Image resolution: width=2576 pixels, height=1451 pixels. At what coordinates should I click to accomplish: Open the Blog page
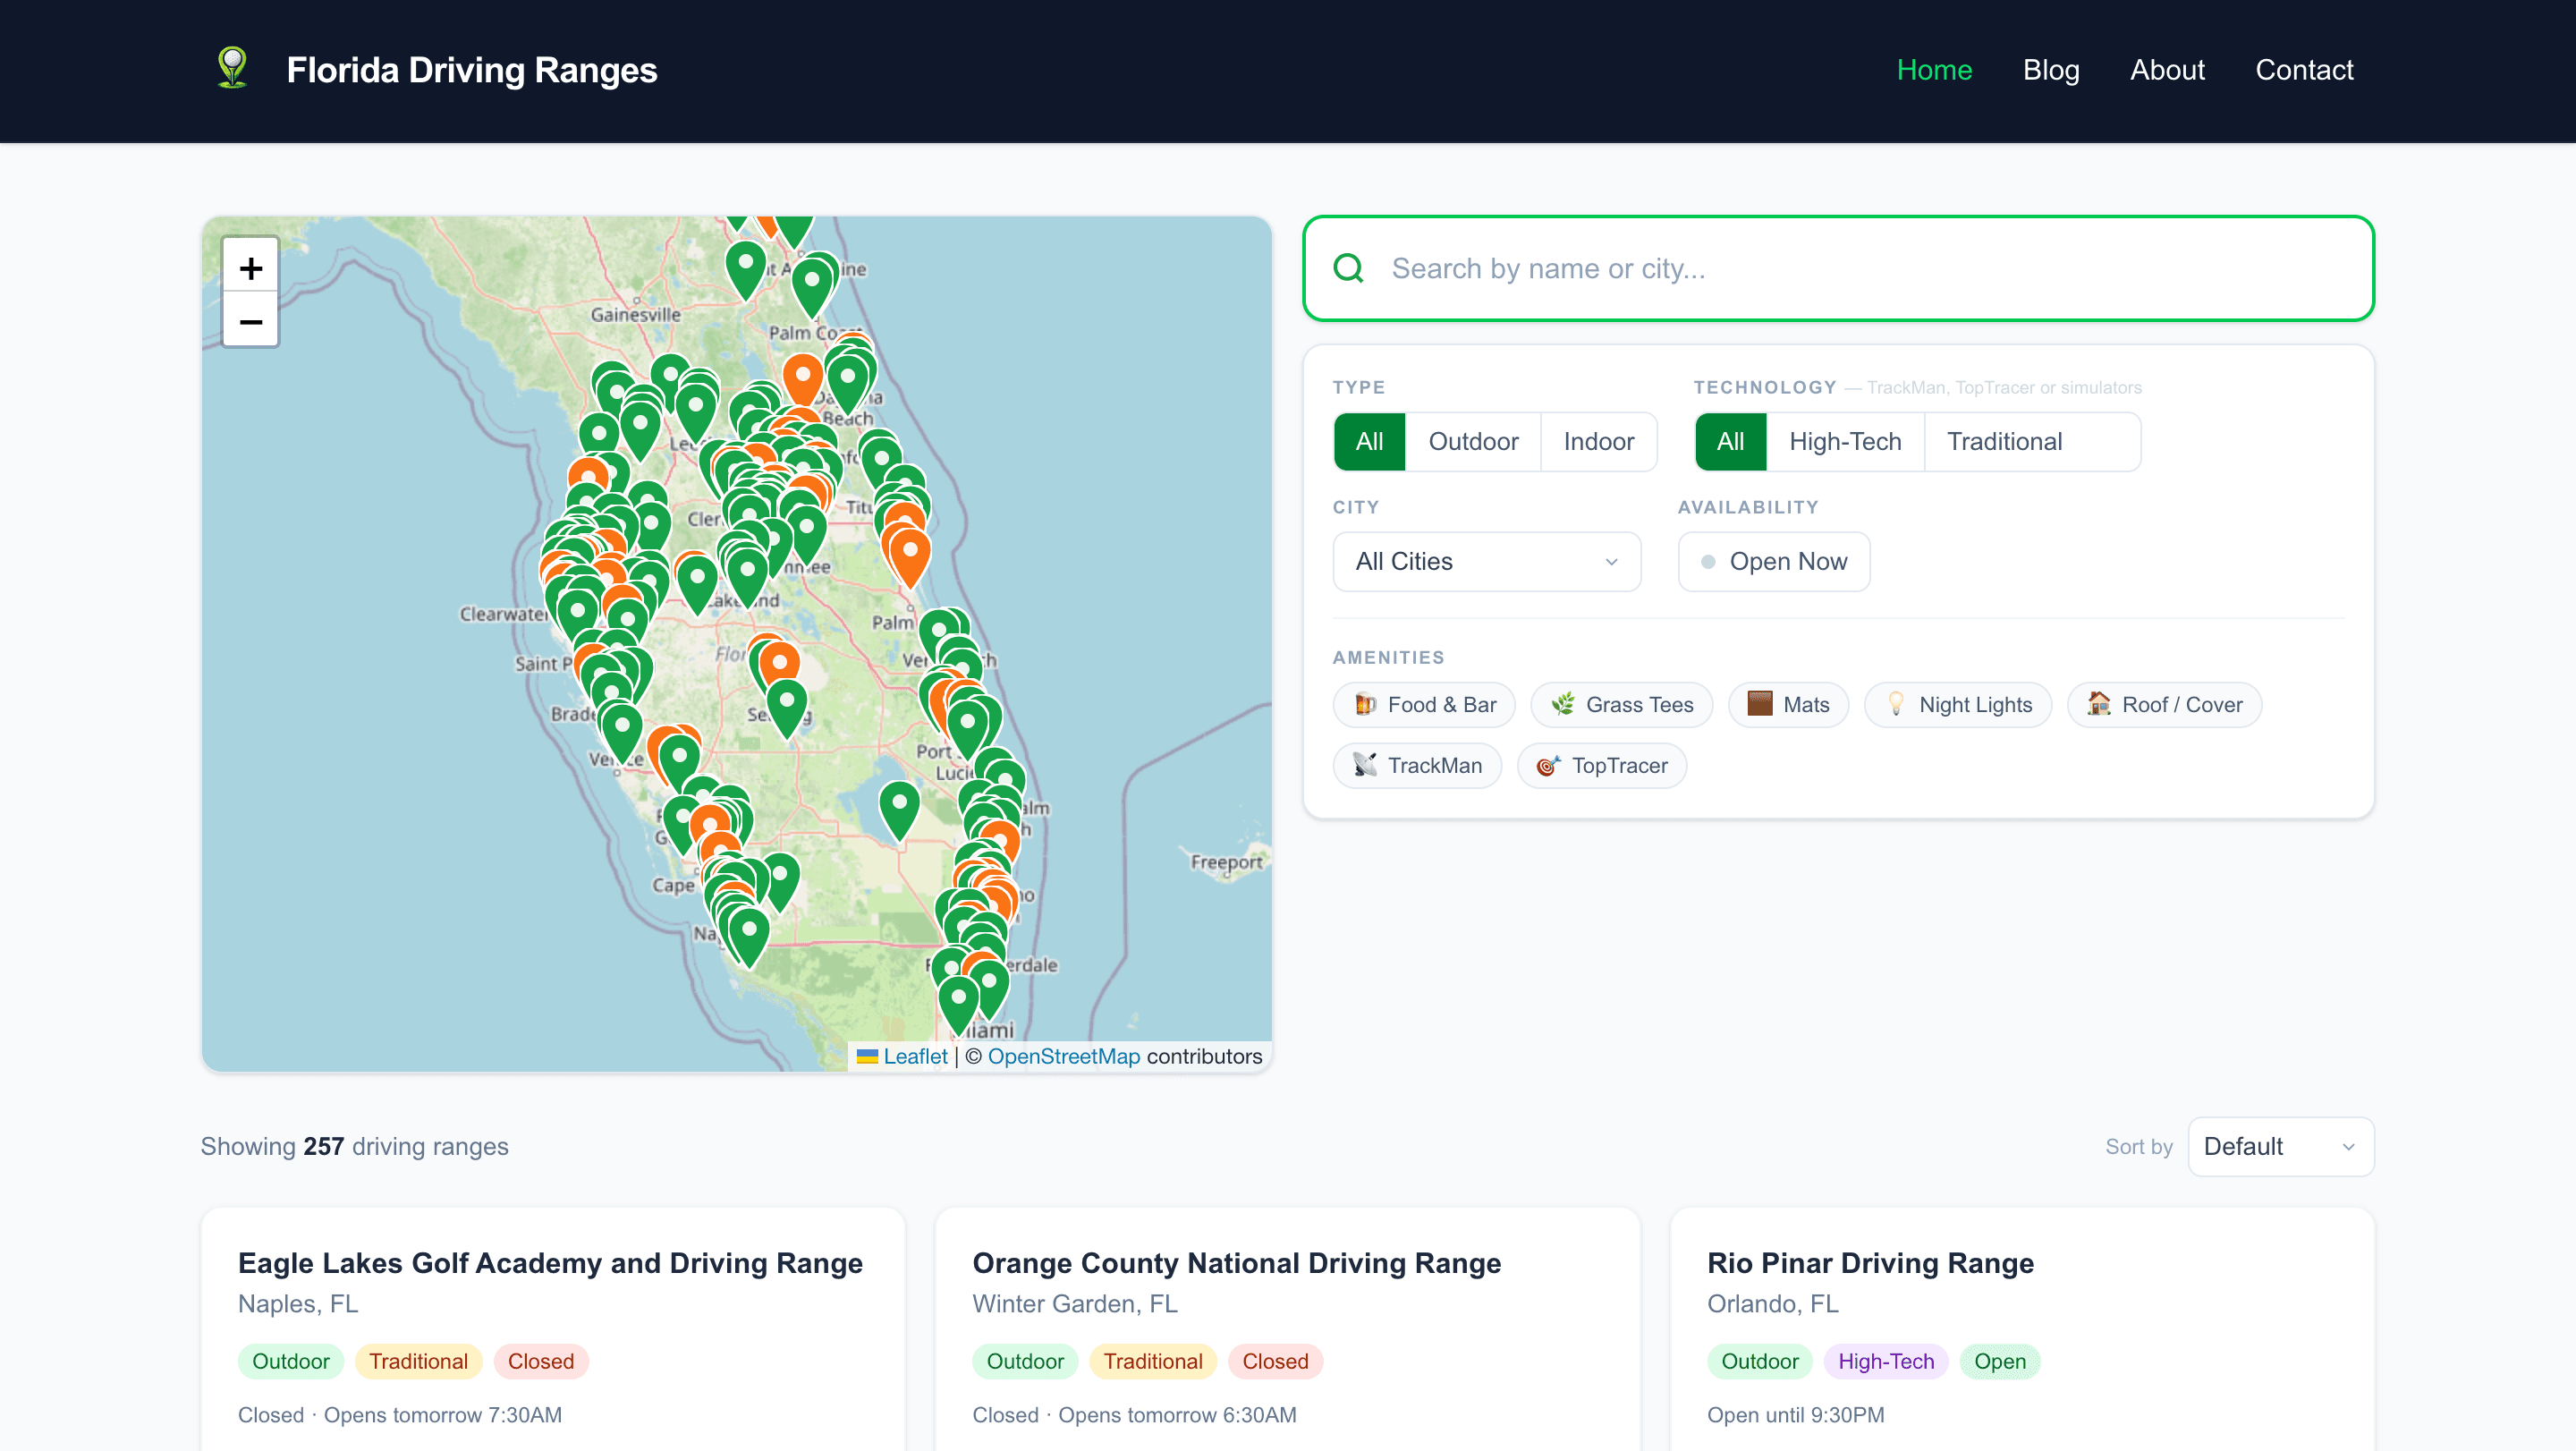tap(2050, 70)
